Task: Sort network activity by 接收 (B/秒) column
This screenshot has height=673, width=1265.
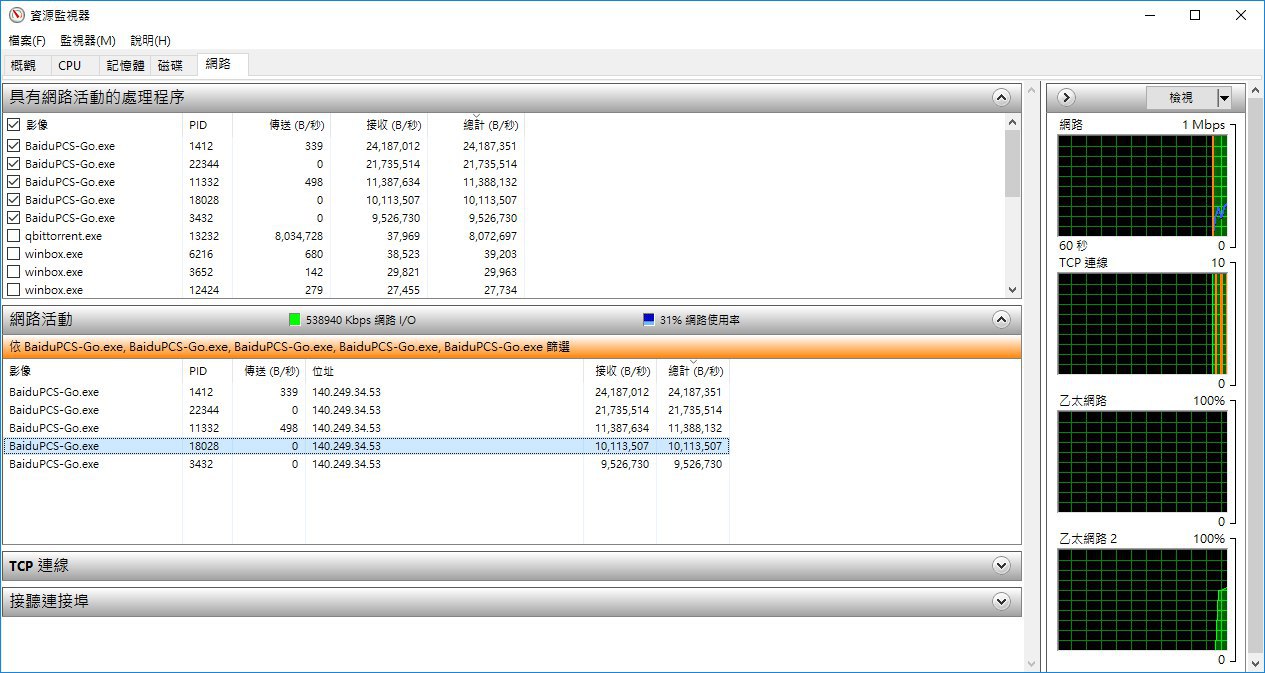Action: pos(620,371)
